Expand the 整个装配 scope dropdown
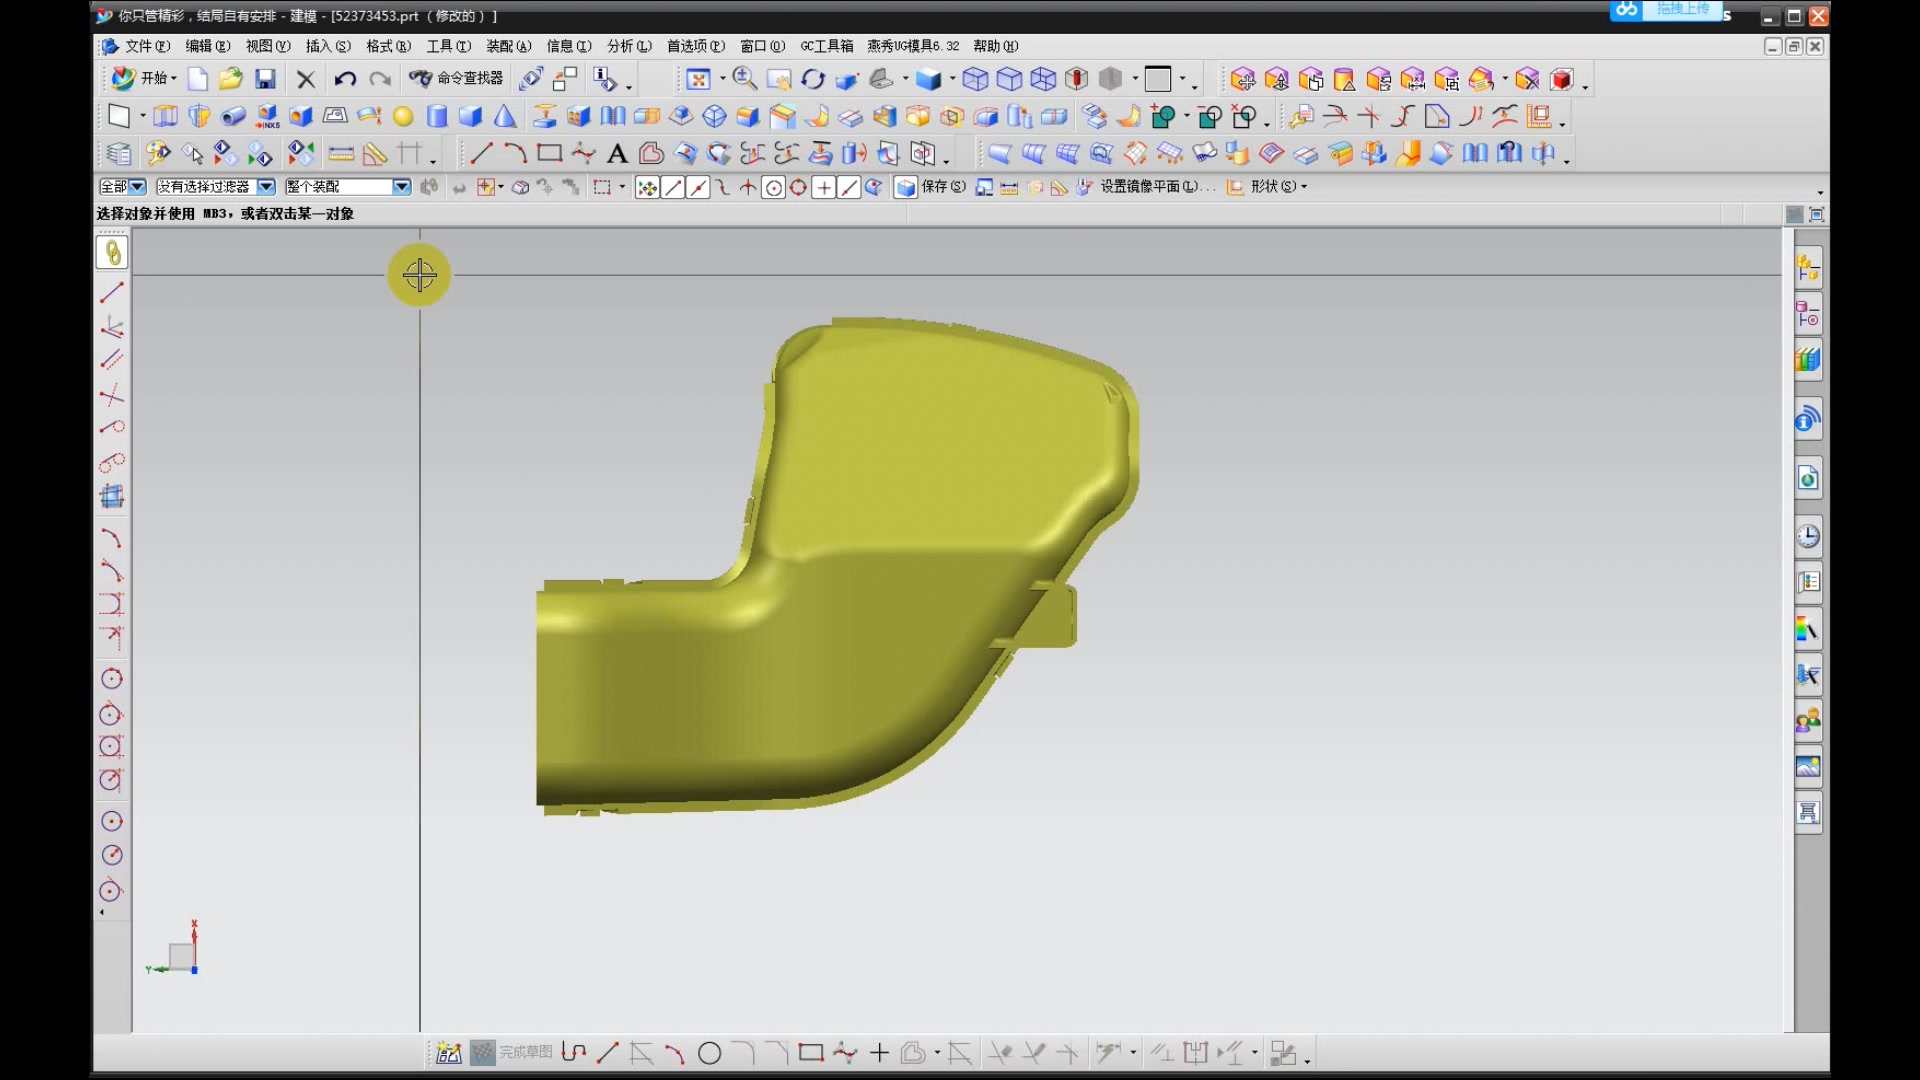Screen dimensions: 1920x1080 coord(401,187)
